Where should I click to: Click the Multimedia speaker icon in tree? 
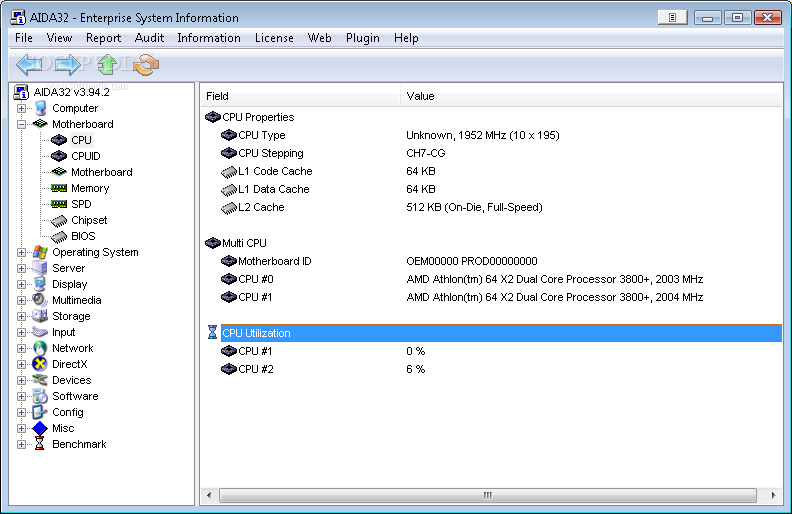40,300
